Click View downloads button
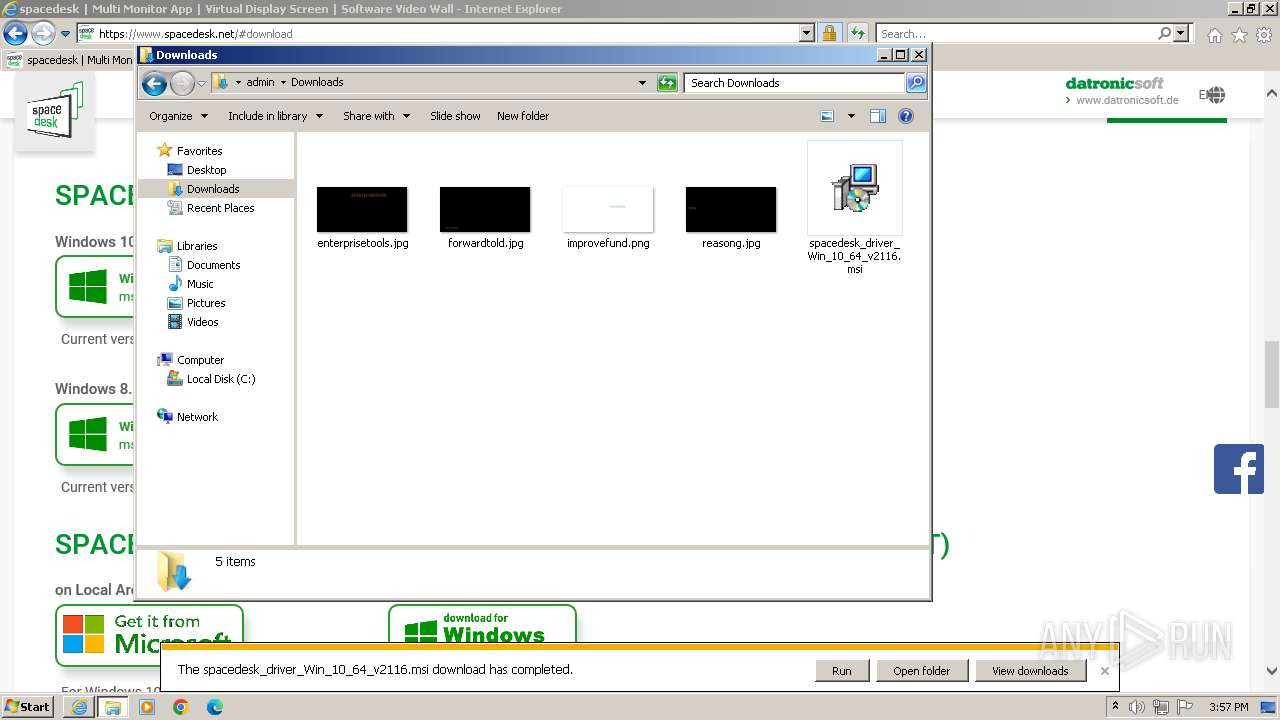This screenshot has width=1280, height=720. [1030, 671]
